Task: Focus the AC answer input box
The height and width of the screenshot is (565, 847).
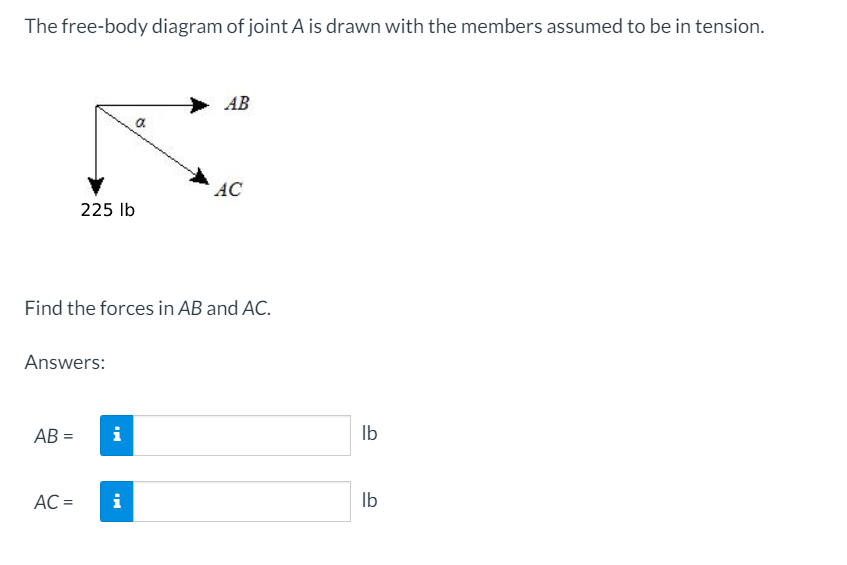Action: tap(241, 501)
